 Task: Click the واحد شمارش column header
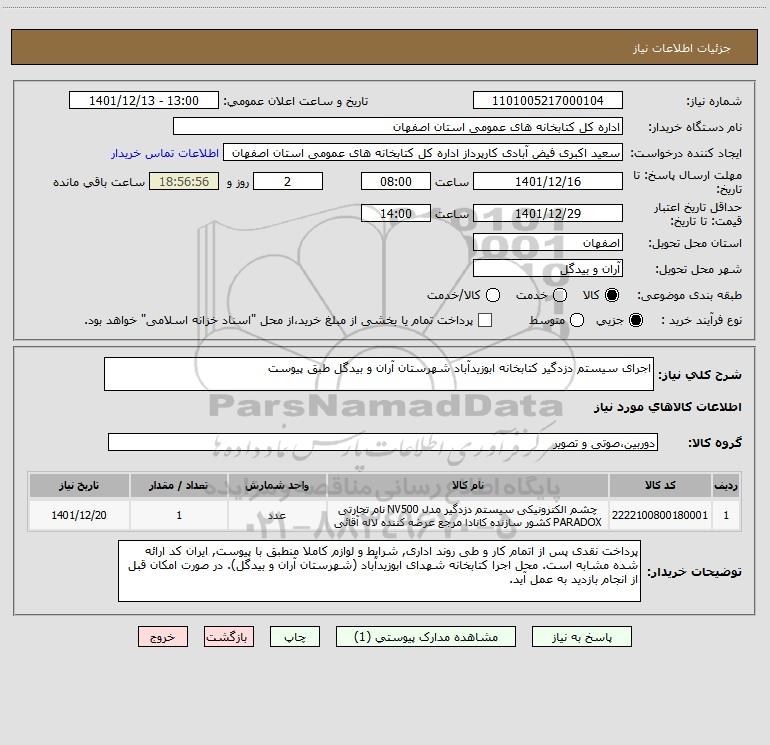click(277, 485)
